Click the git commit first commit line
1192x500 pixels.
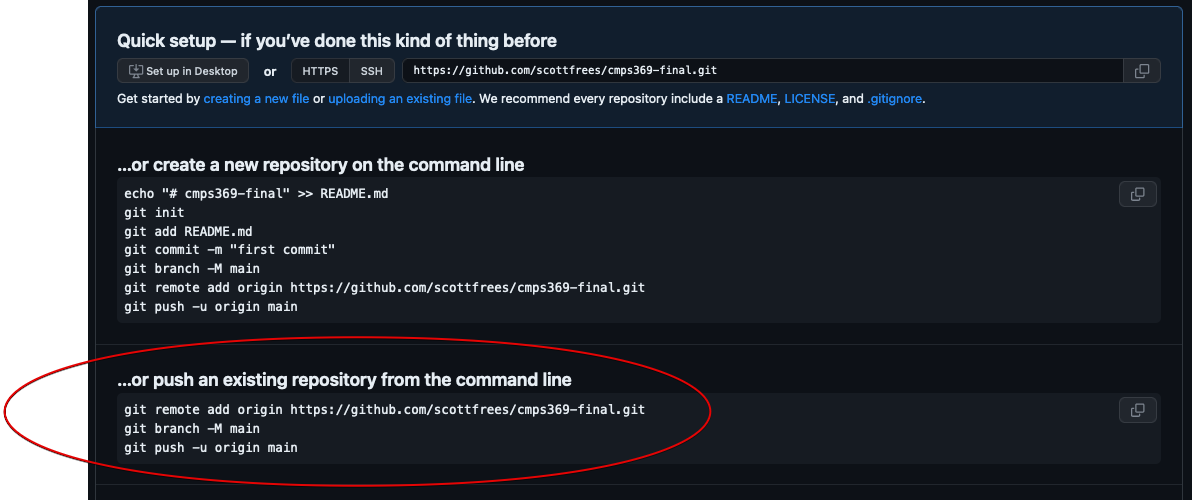229,249
